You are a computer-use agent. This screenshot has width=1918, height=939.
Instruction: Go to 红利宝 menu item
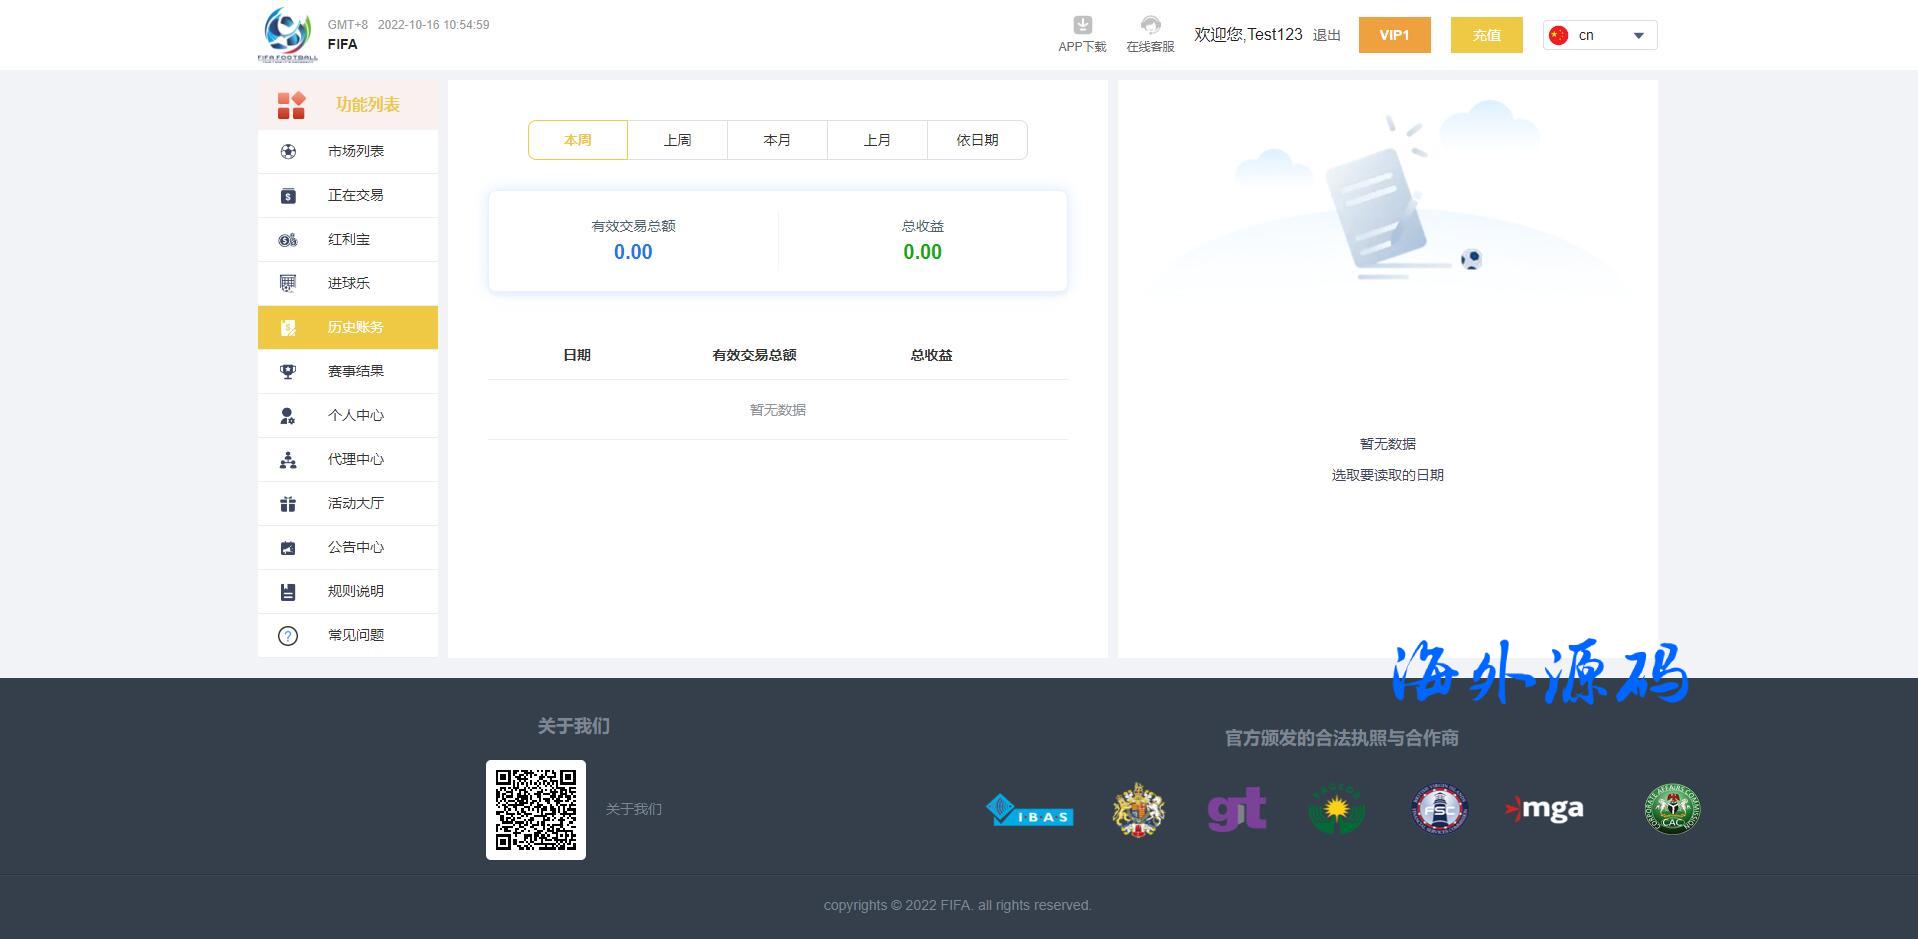click(348, 240)
